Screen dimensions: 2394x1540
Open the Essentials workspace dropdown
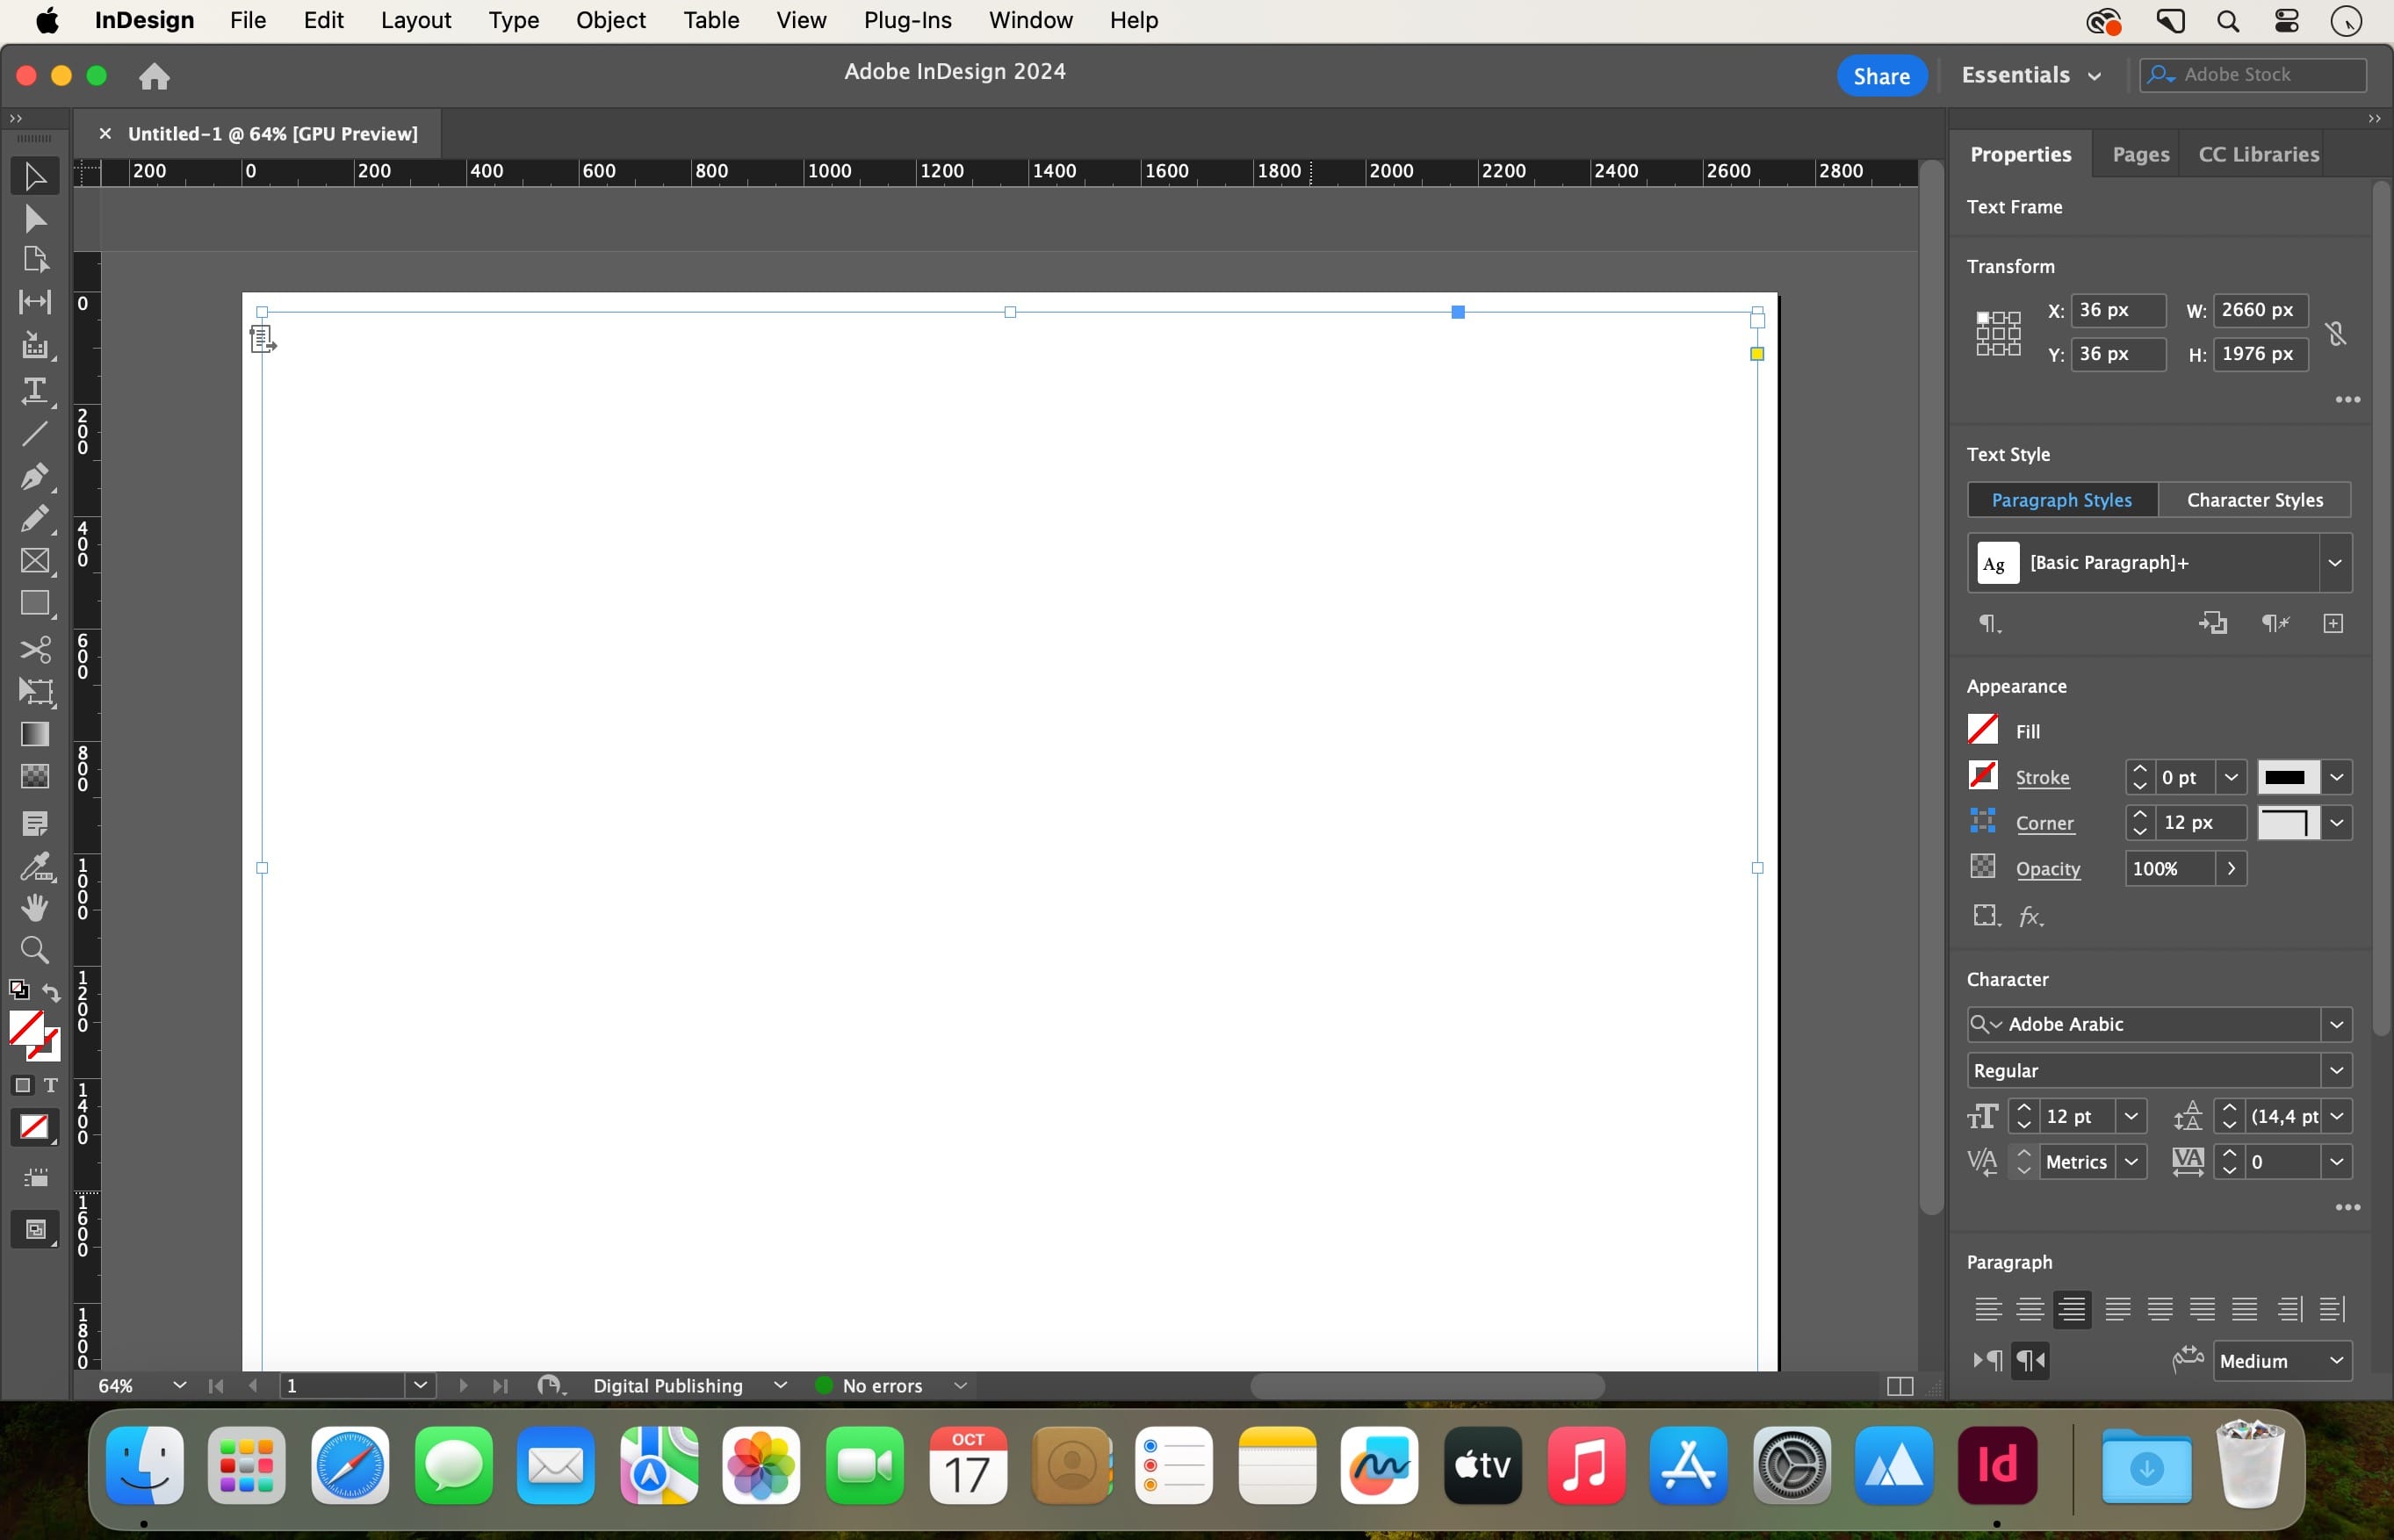2031,75
